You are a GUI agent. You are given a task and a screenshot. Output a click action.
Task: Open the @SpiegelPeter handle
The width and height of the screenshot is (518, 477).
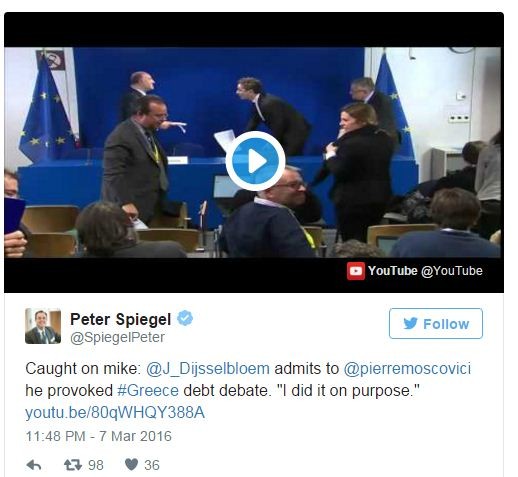pyautogui.click(x=117, y=337)
